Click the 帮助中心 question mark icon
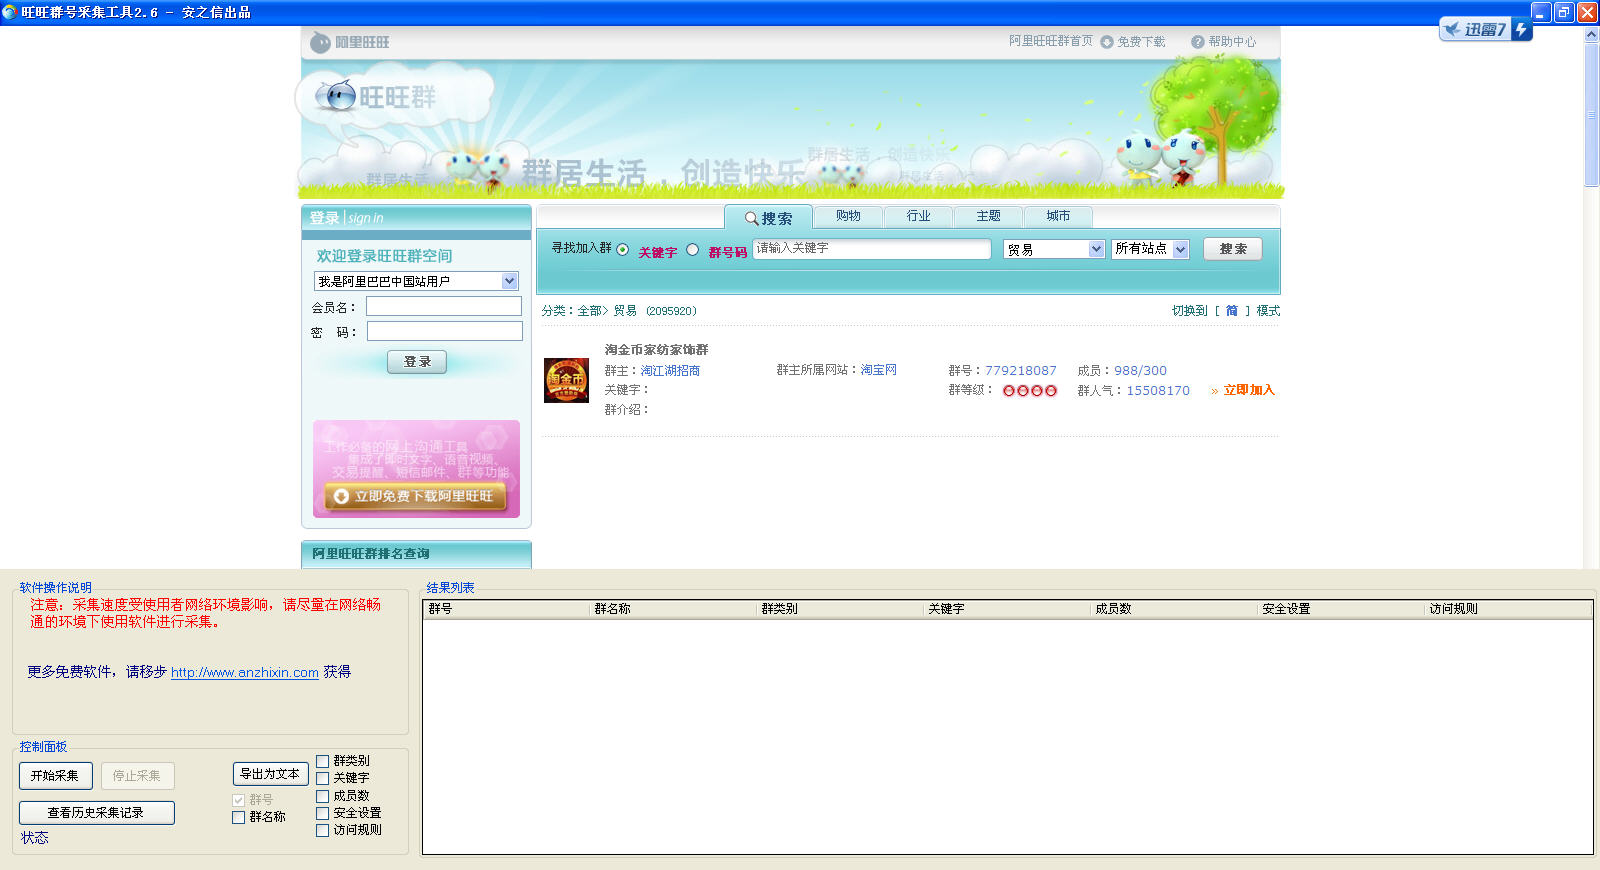The image size is (1600, 870). click(x=1197, y=42)
